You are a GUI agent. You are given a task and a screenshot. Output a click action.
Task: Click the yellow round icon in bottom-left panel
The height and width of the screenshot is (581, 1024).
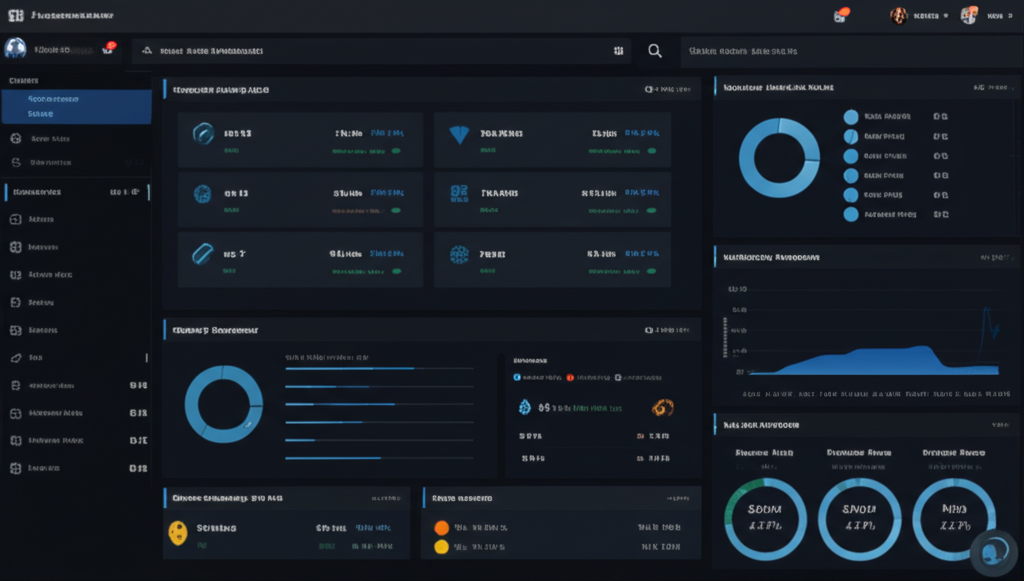point(178,532)
